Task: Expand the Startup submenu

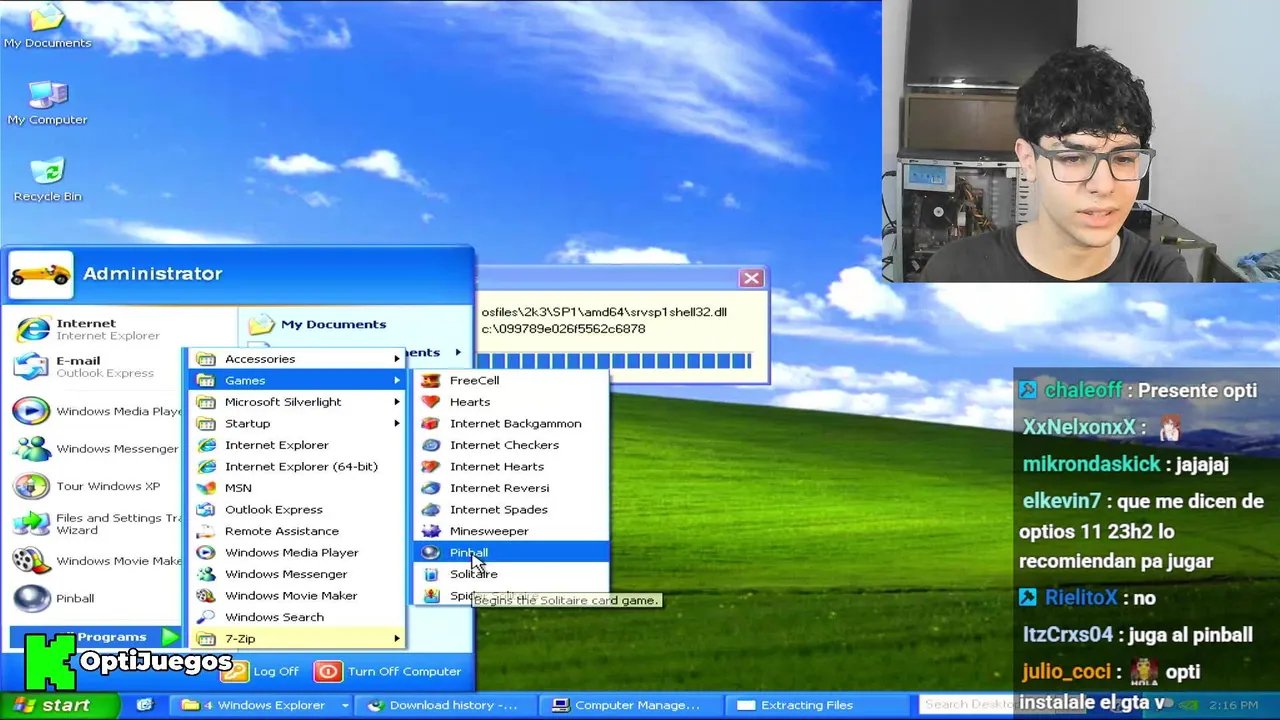Action: 298,423
